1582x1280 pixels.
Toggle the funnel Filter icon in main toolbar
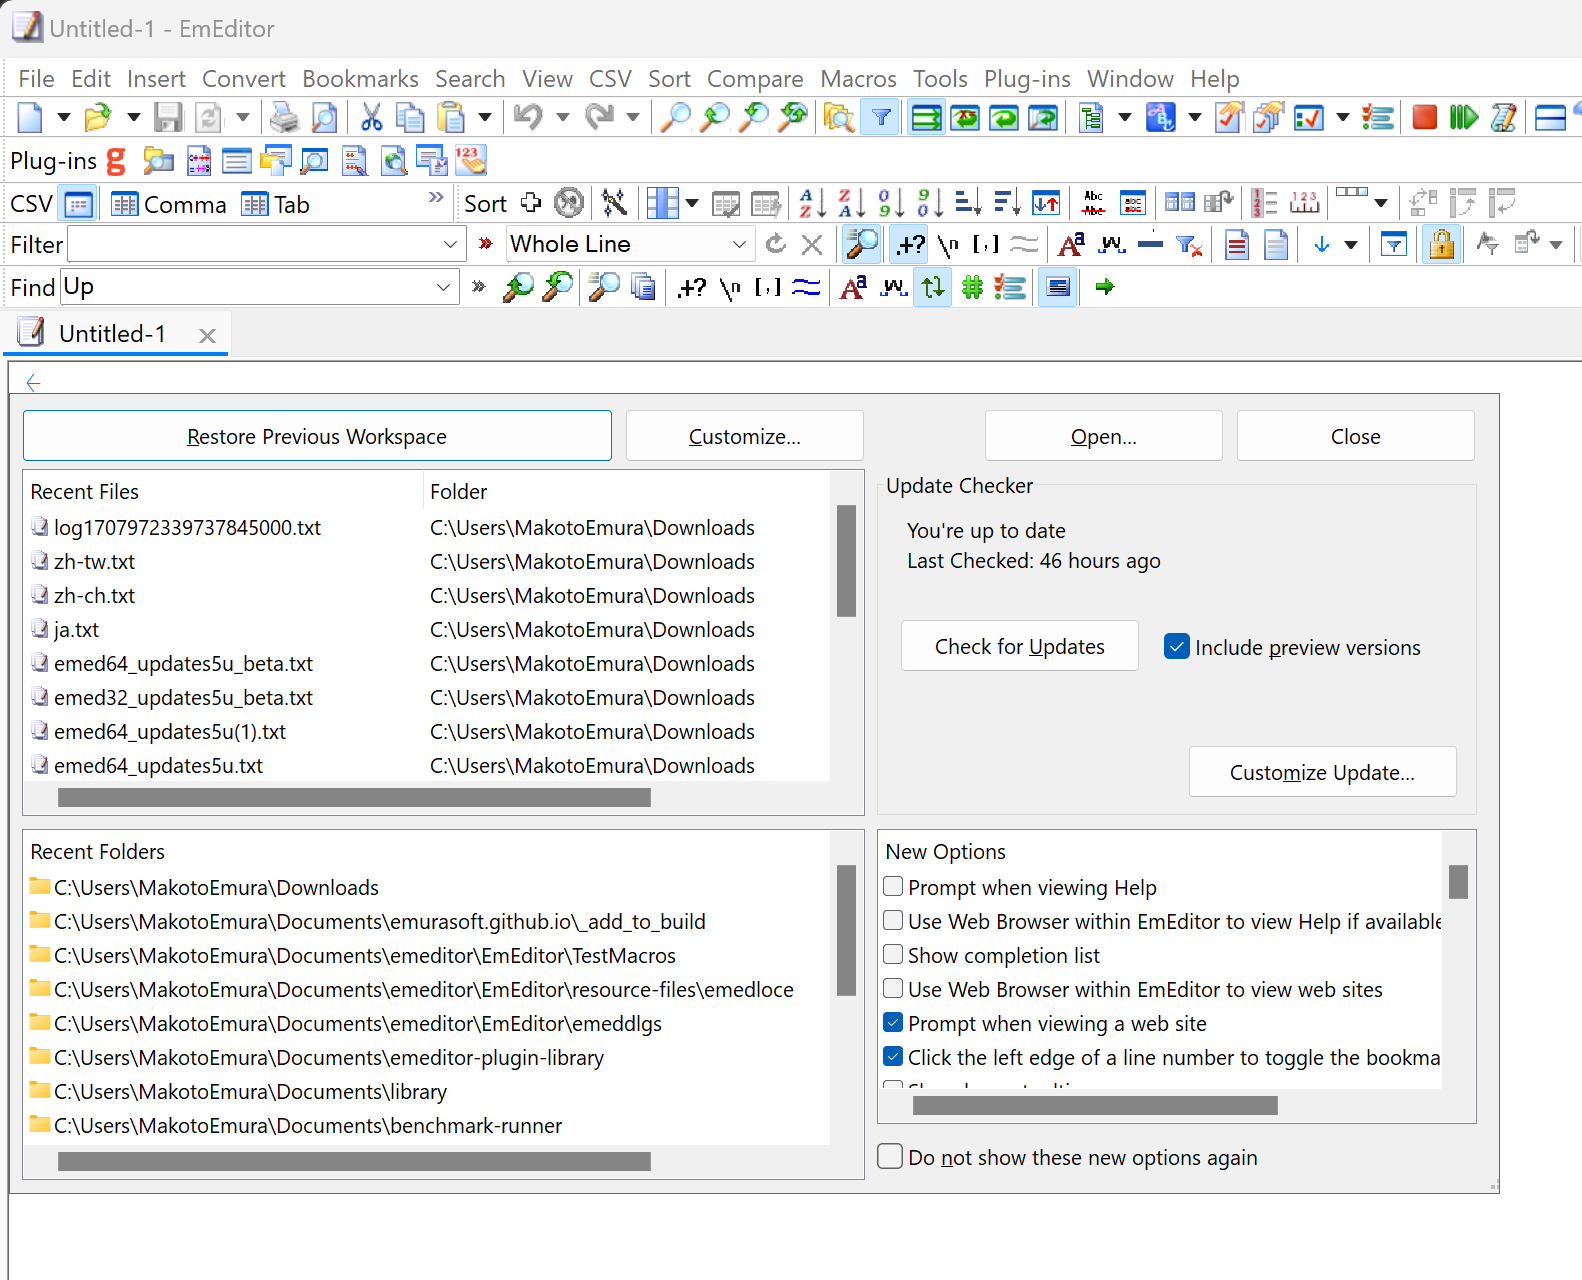pyautogui.click(x=881, y=118)
